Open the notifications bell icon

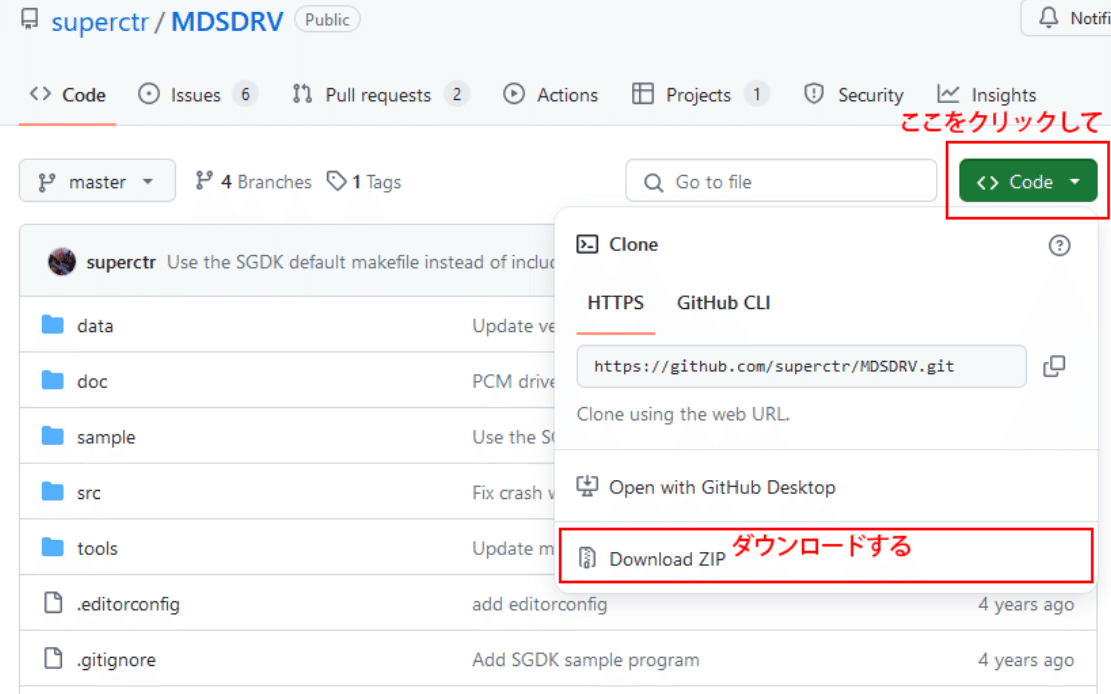[x=1050, y=18]
